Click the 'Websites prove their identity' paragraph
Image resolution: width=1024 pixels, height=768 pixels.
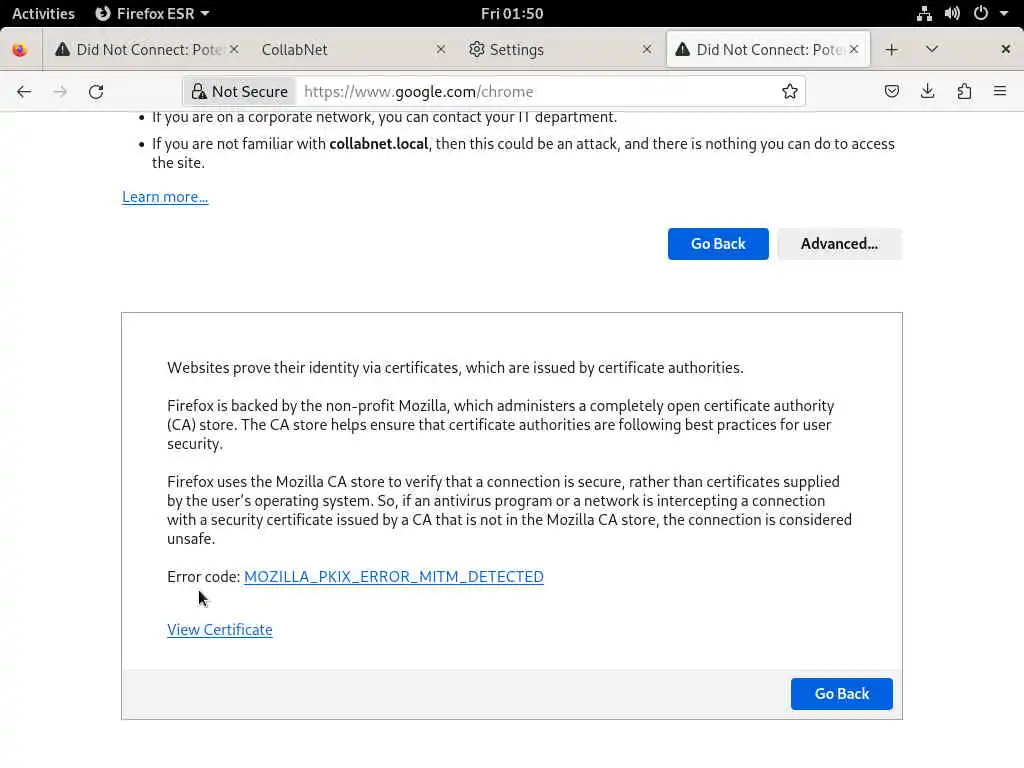[455, 368]
